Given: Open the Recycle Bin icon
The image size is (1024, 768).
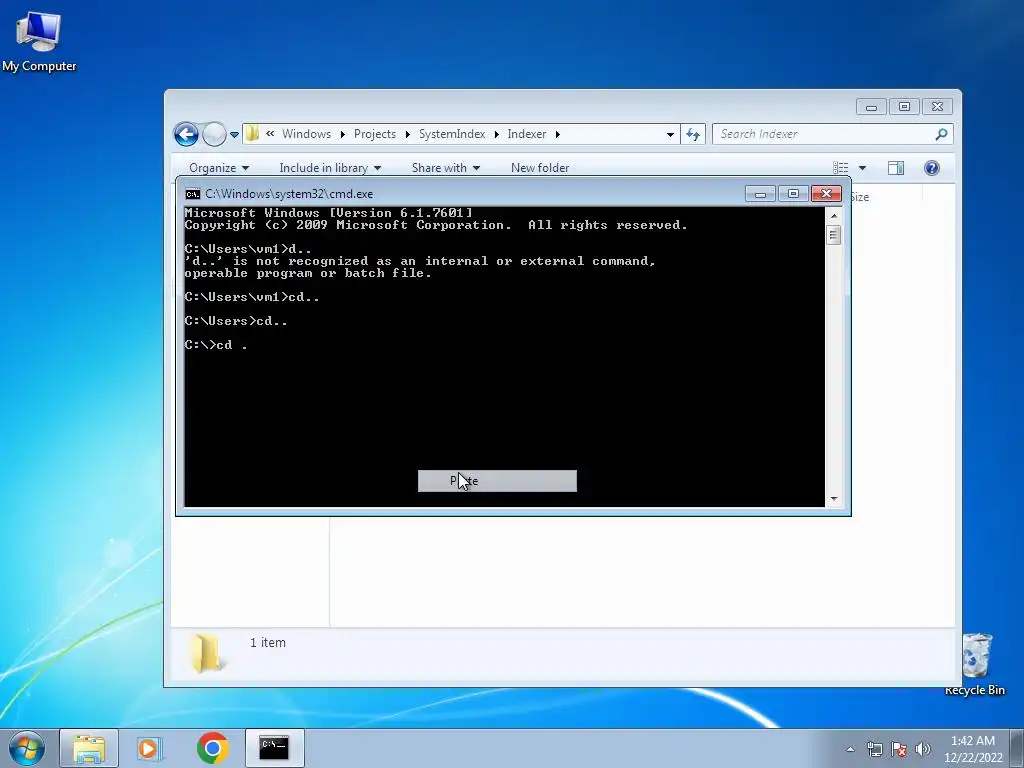Looking at the screenshot, I should 975,664.
